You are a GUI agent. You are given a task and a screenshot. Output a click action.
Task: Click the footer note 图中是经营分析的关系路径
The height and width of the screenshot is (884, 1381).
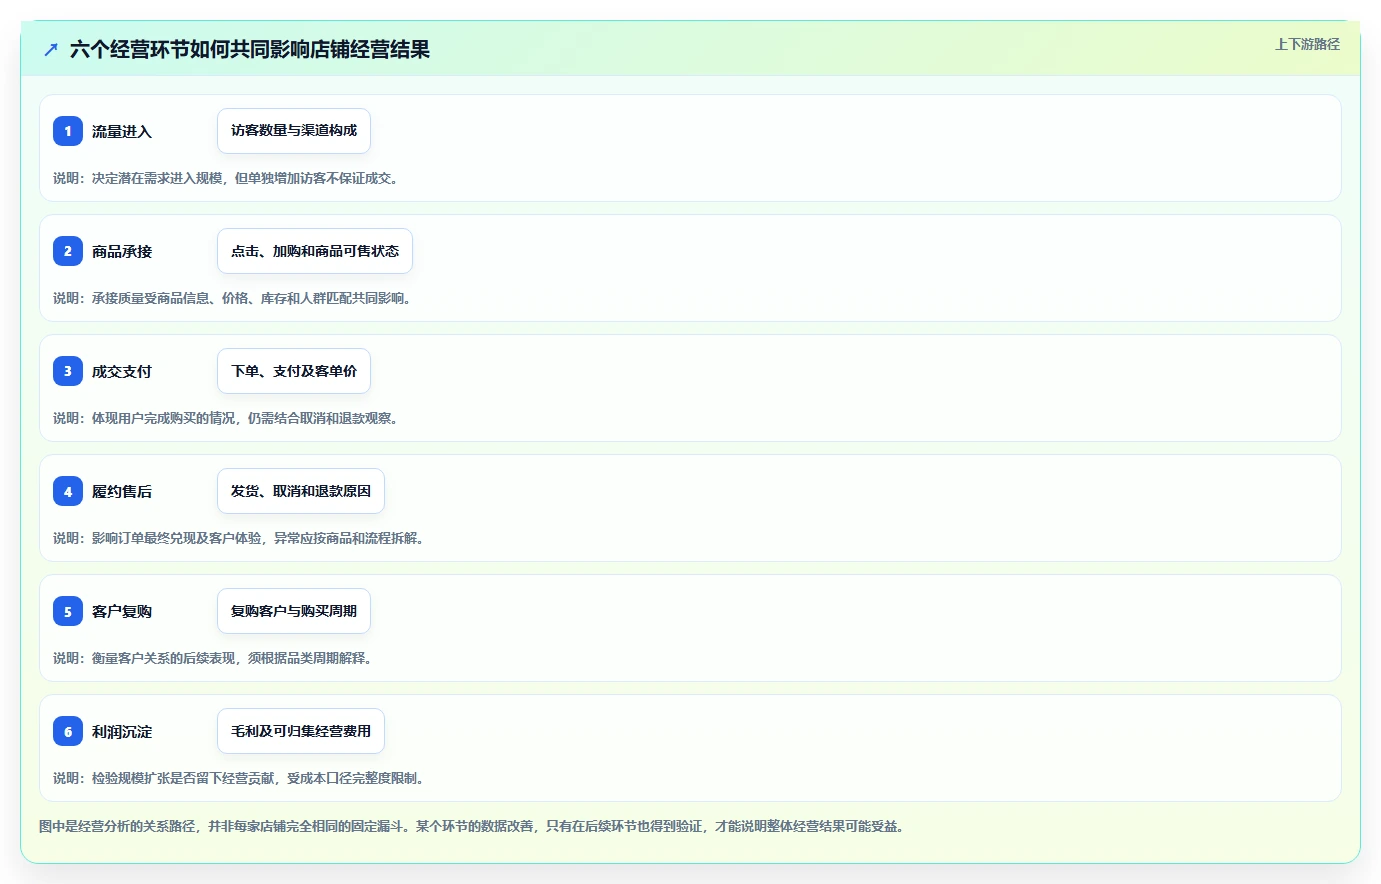point(117,826)
